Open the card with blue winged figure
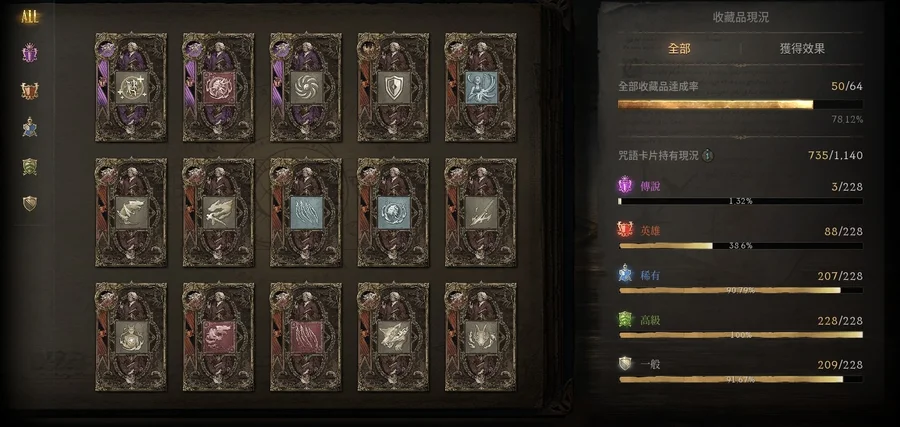 click(x=480, y=87)
